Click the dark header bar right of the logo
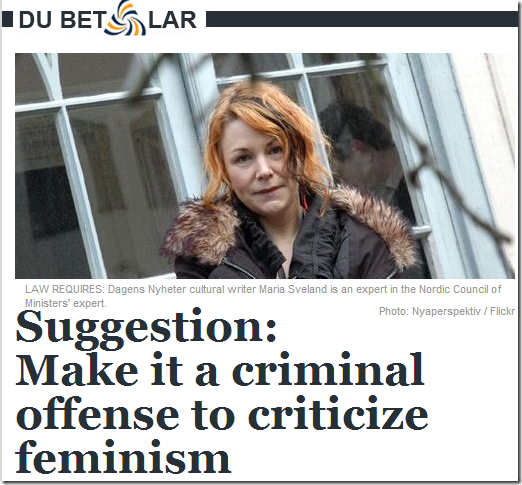Screen dimensions: 522x485 tap(362, 19)
